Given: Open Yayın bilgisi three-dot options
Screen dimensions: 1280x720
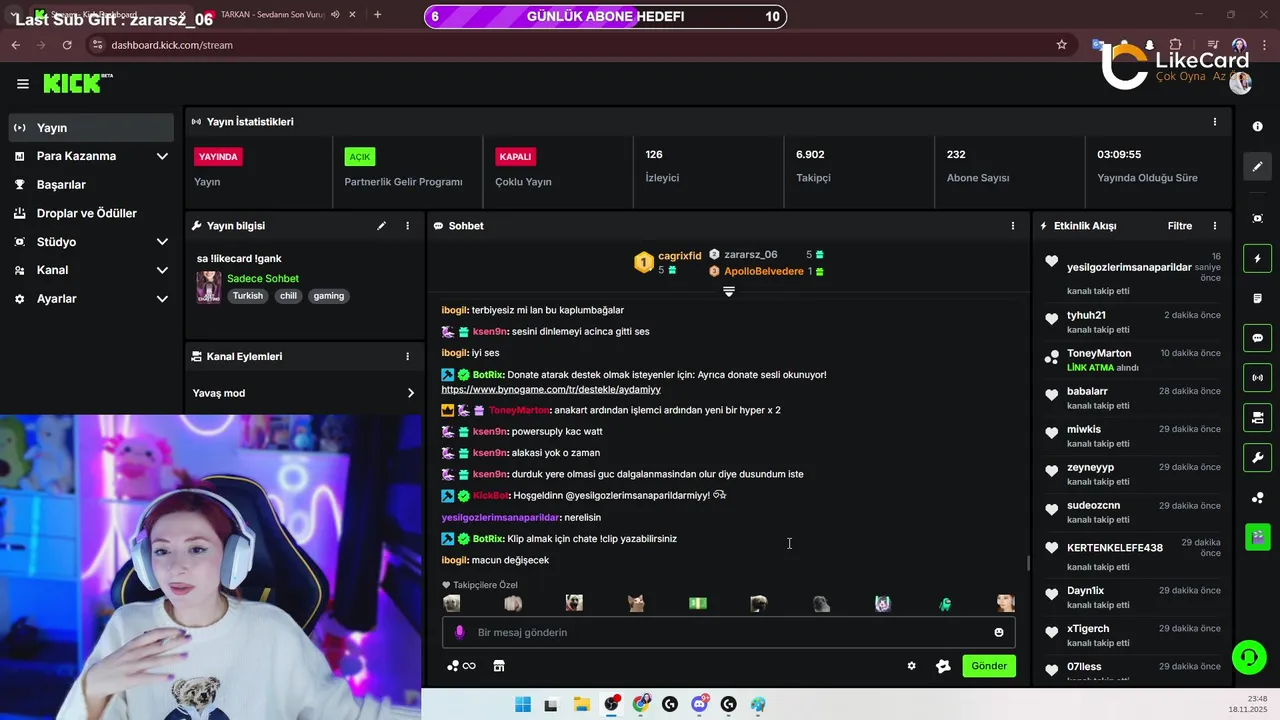Looking at the screenshot, I should click(x=407, y=226).
